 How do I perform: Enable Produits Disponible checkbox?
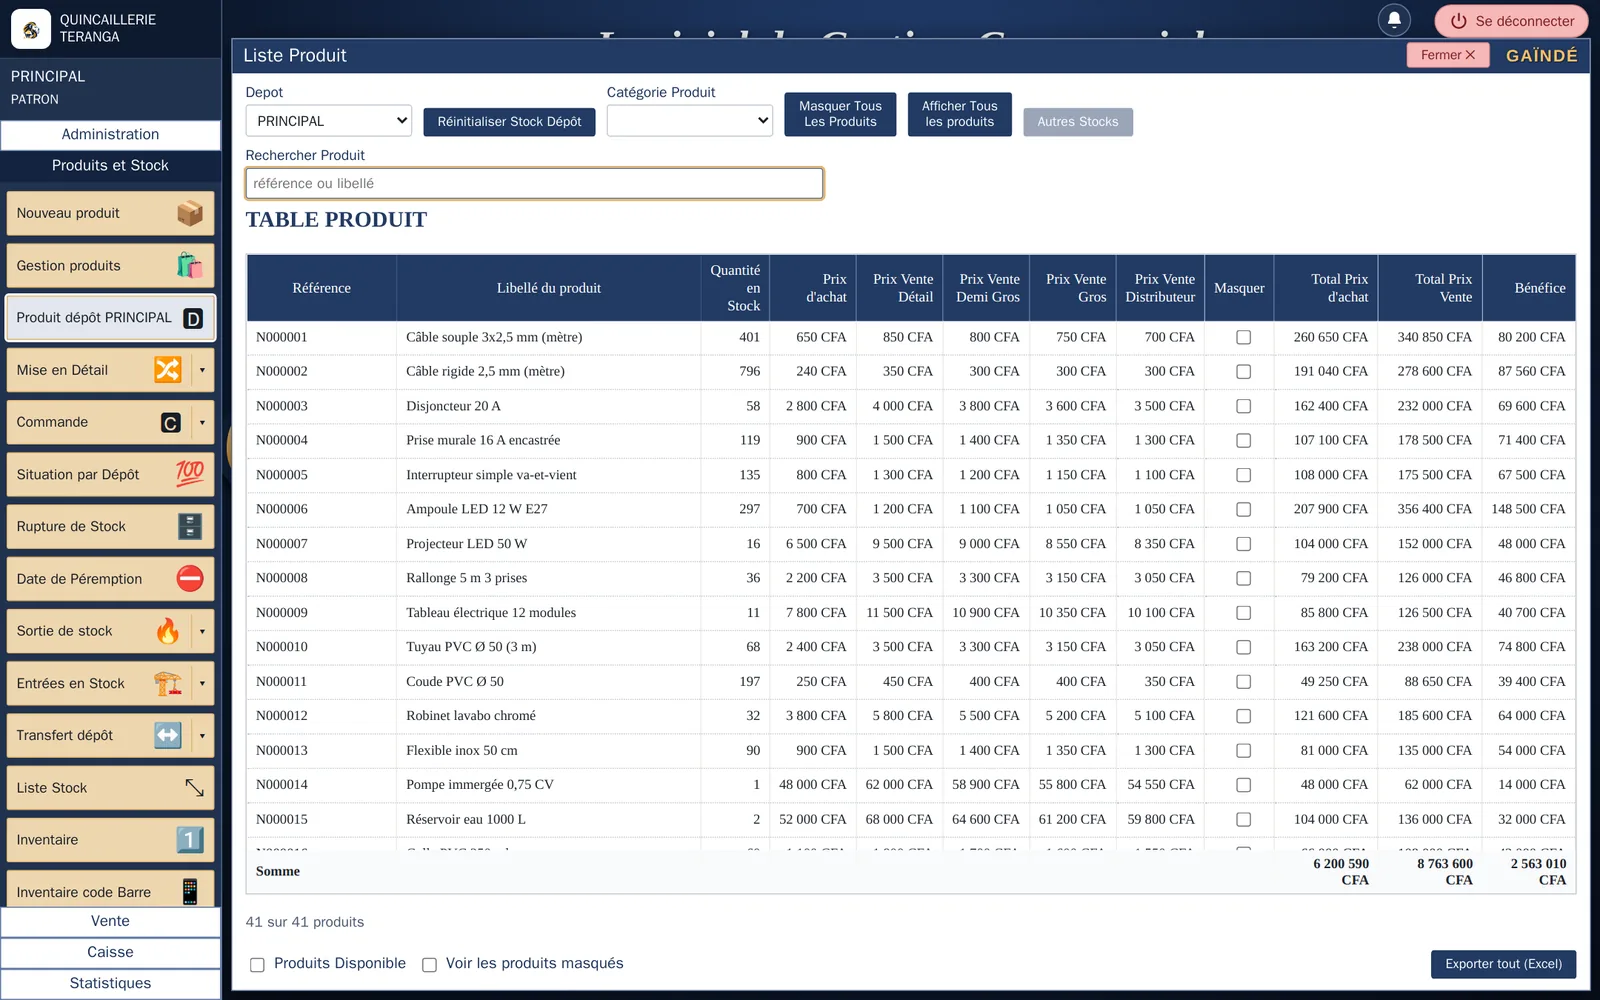(257, 965)
